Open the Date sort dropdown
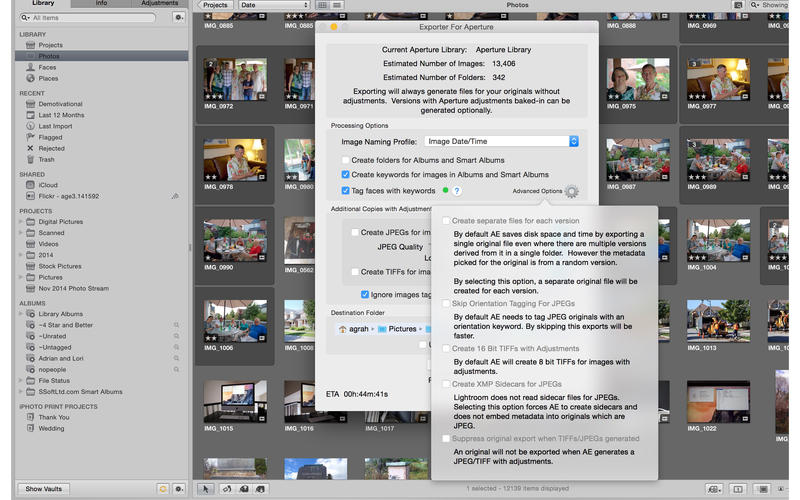800x500 pixels. click(274, 5)
